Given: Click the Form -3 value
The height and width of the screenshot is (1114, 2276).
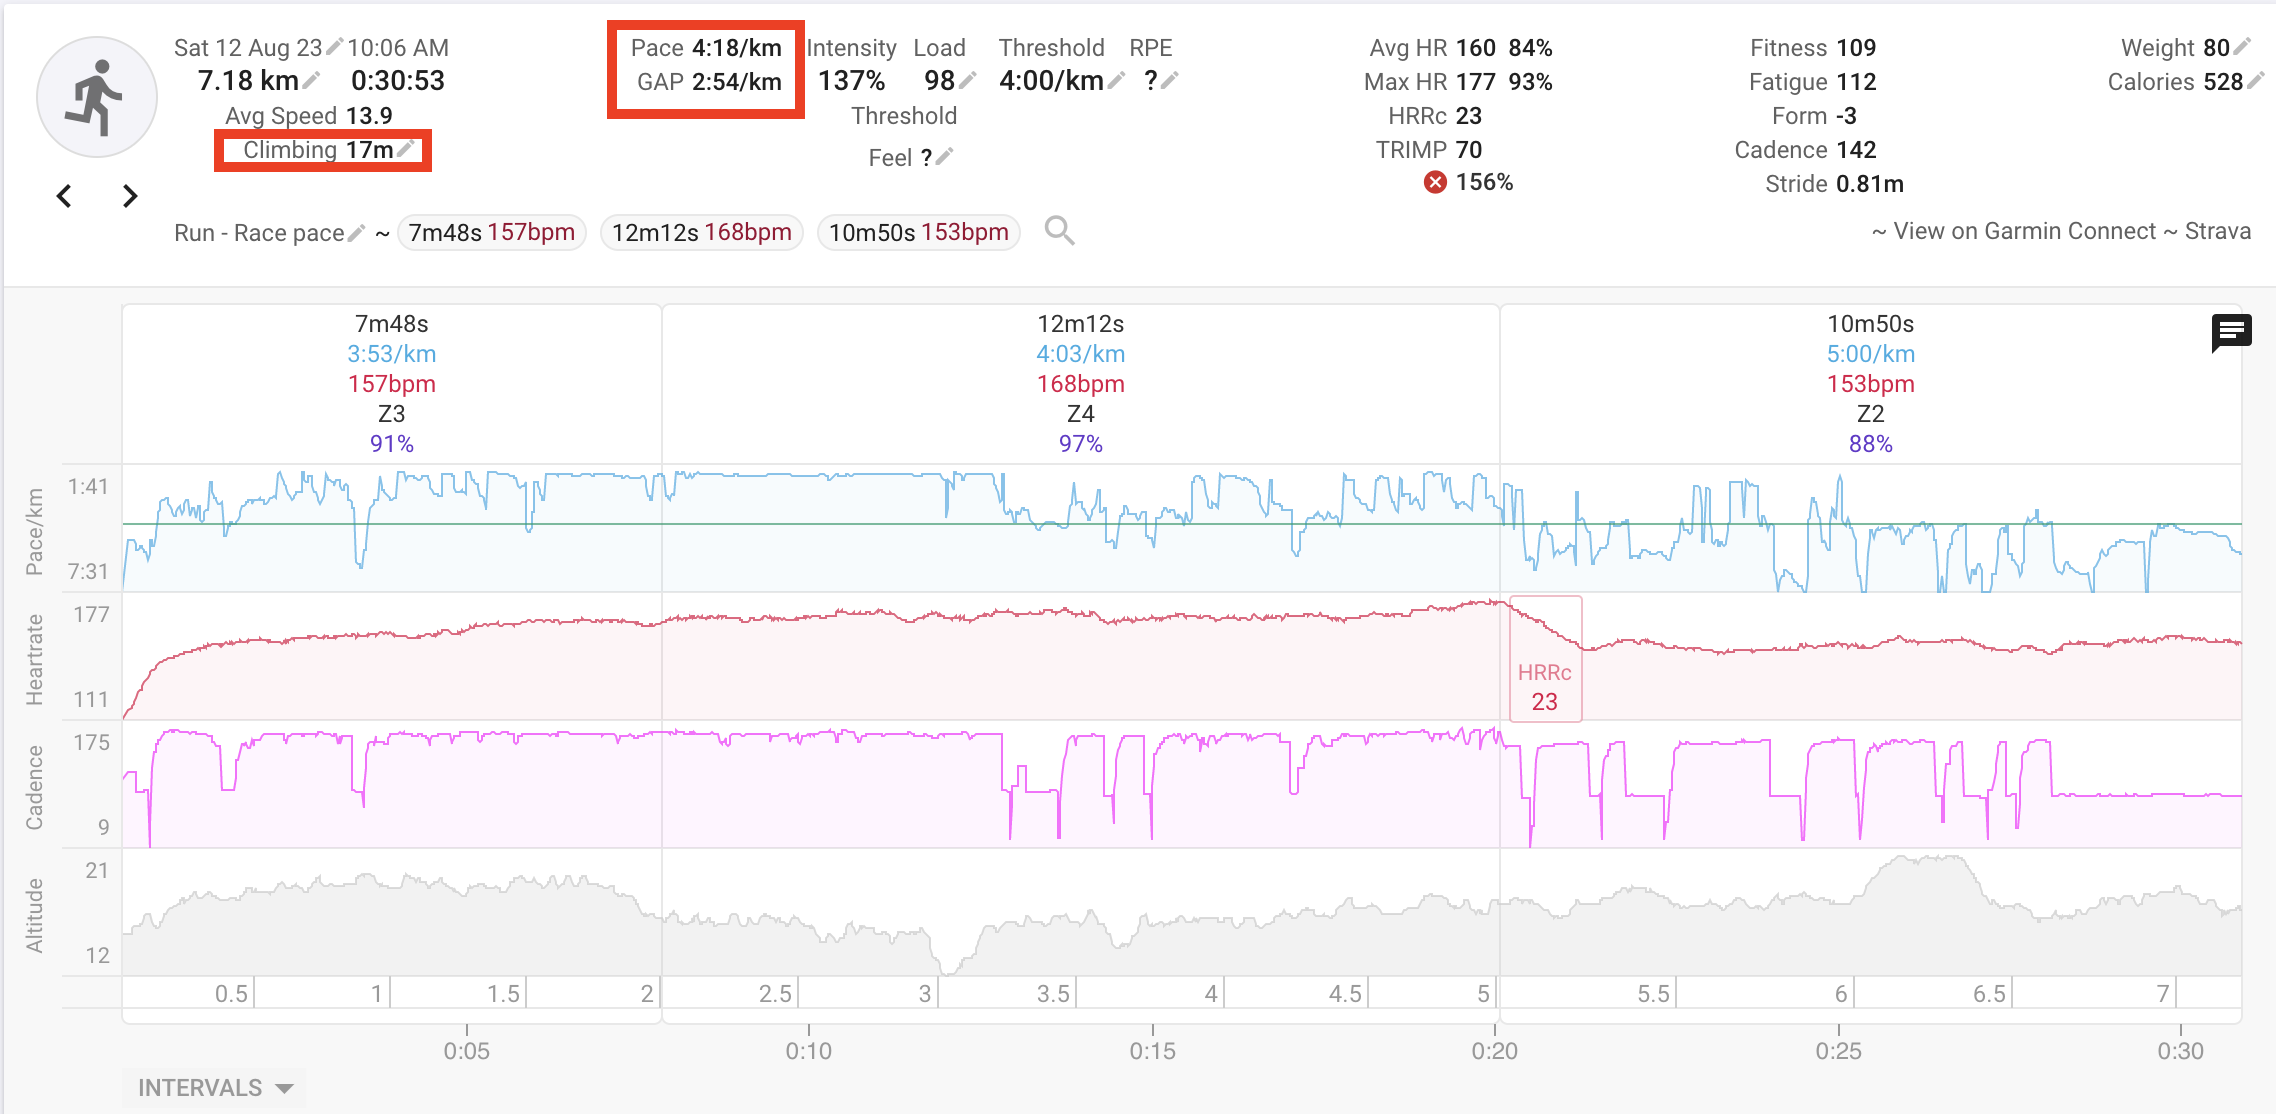Looking at the screenshot, I should (x=1846, y=115).
